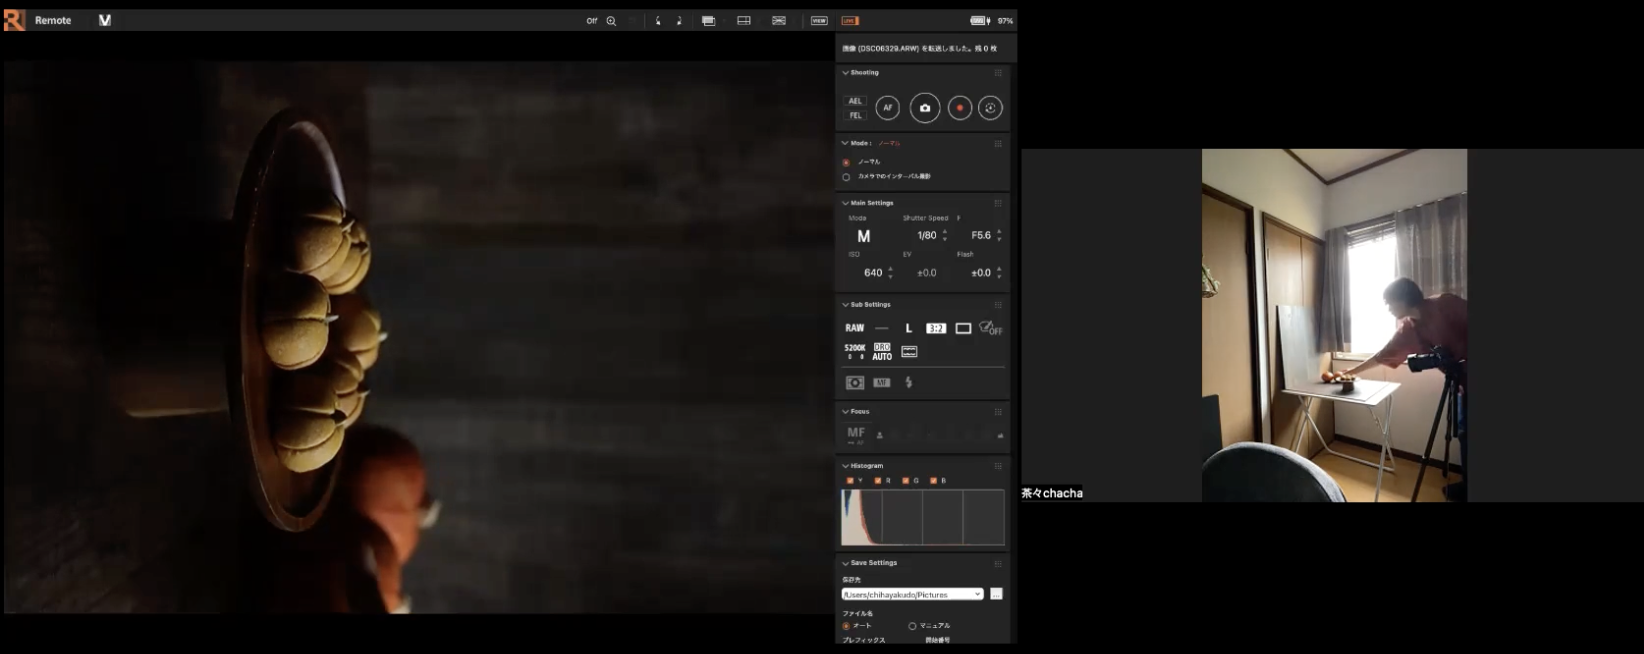Screen dimensions: 1644x654
Task: Click the drive mode rectangle icon
Action: [963, 328]
